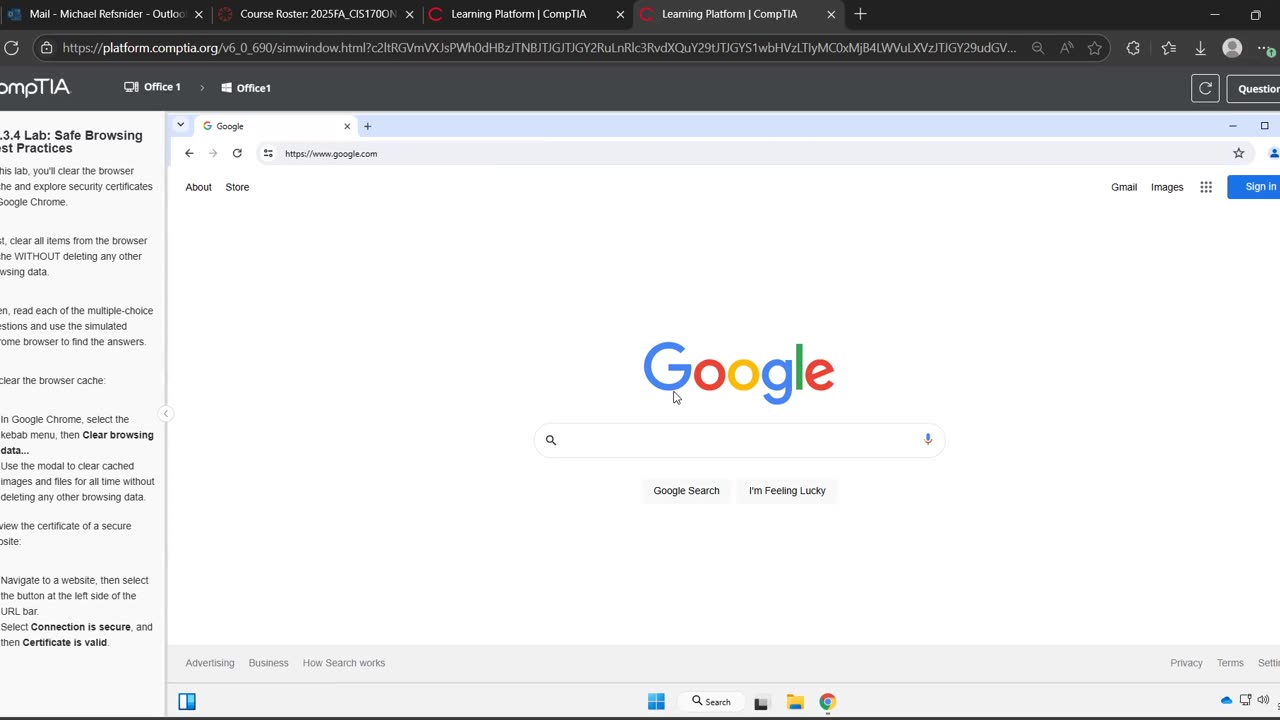Click the magnifier icon in Google search box
The width and height of the screenshot is (1280, 720).
coord(550,440)
